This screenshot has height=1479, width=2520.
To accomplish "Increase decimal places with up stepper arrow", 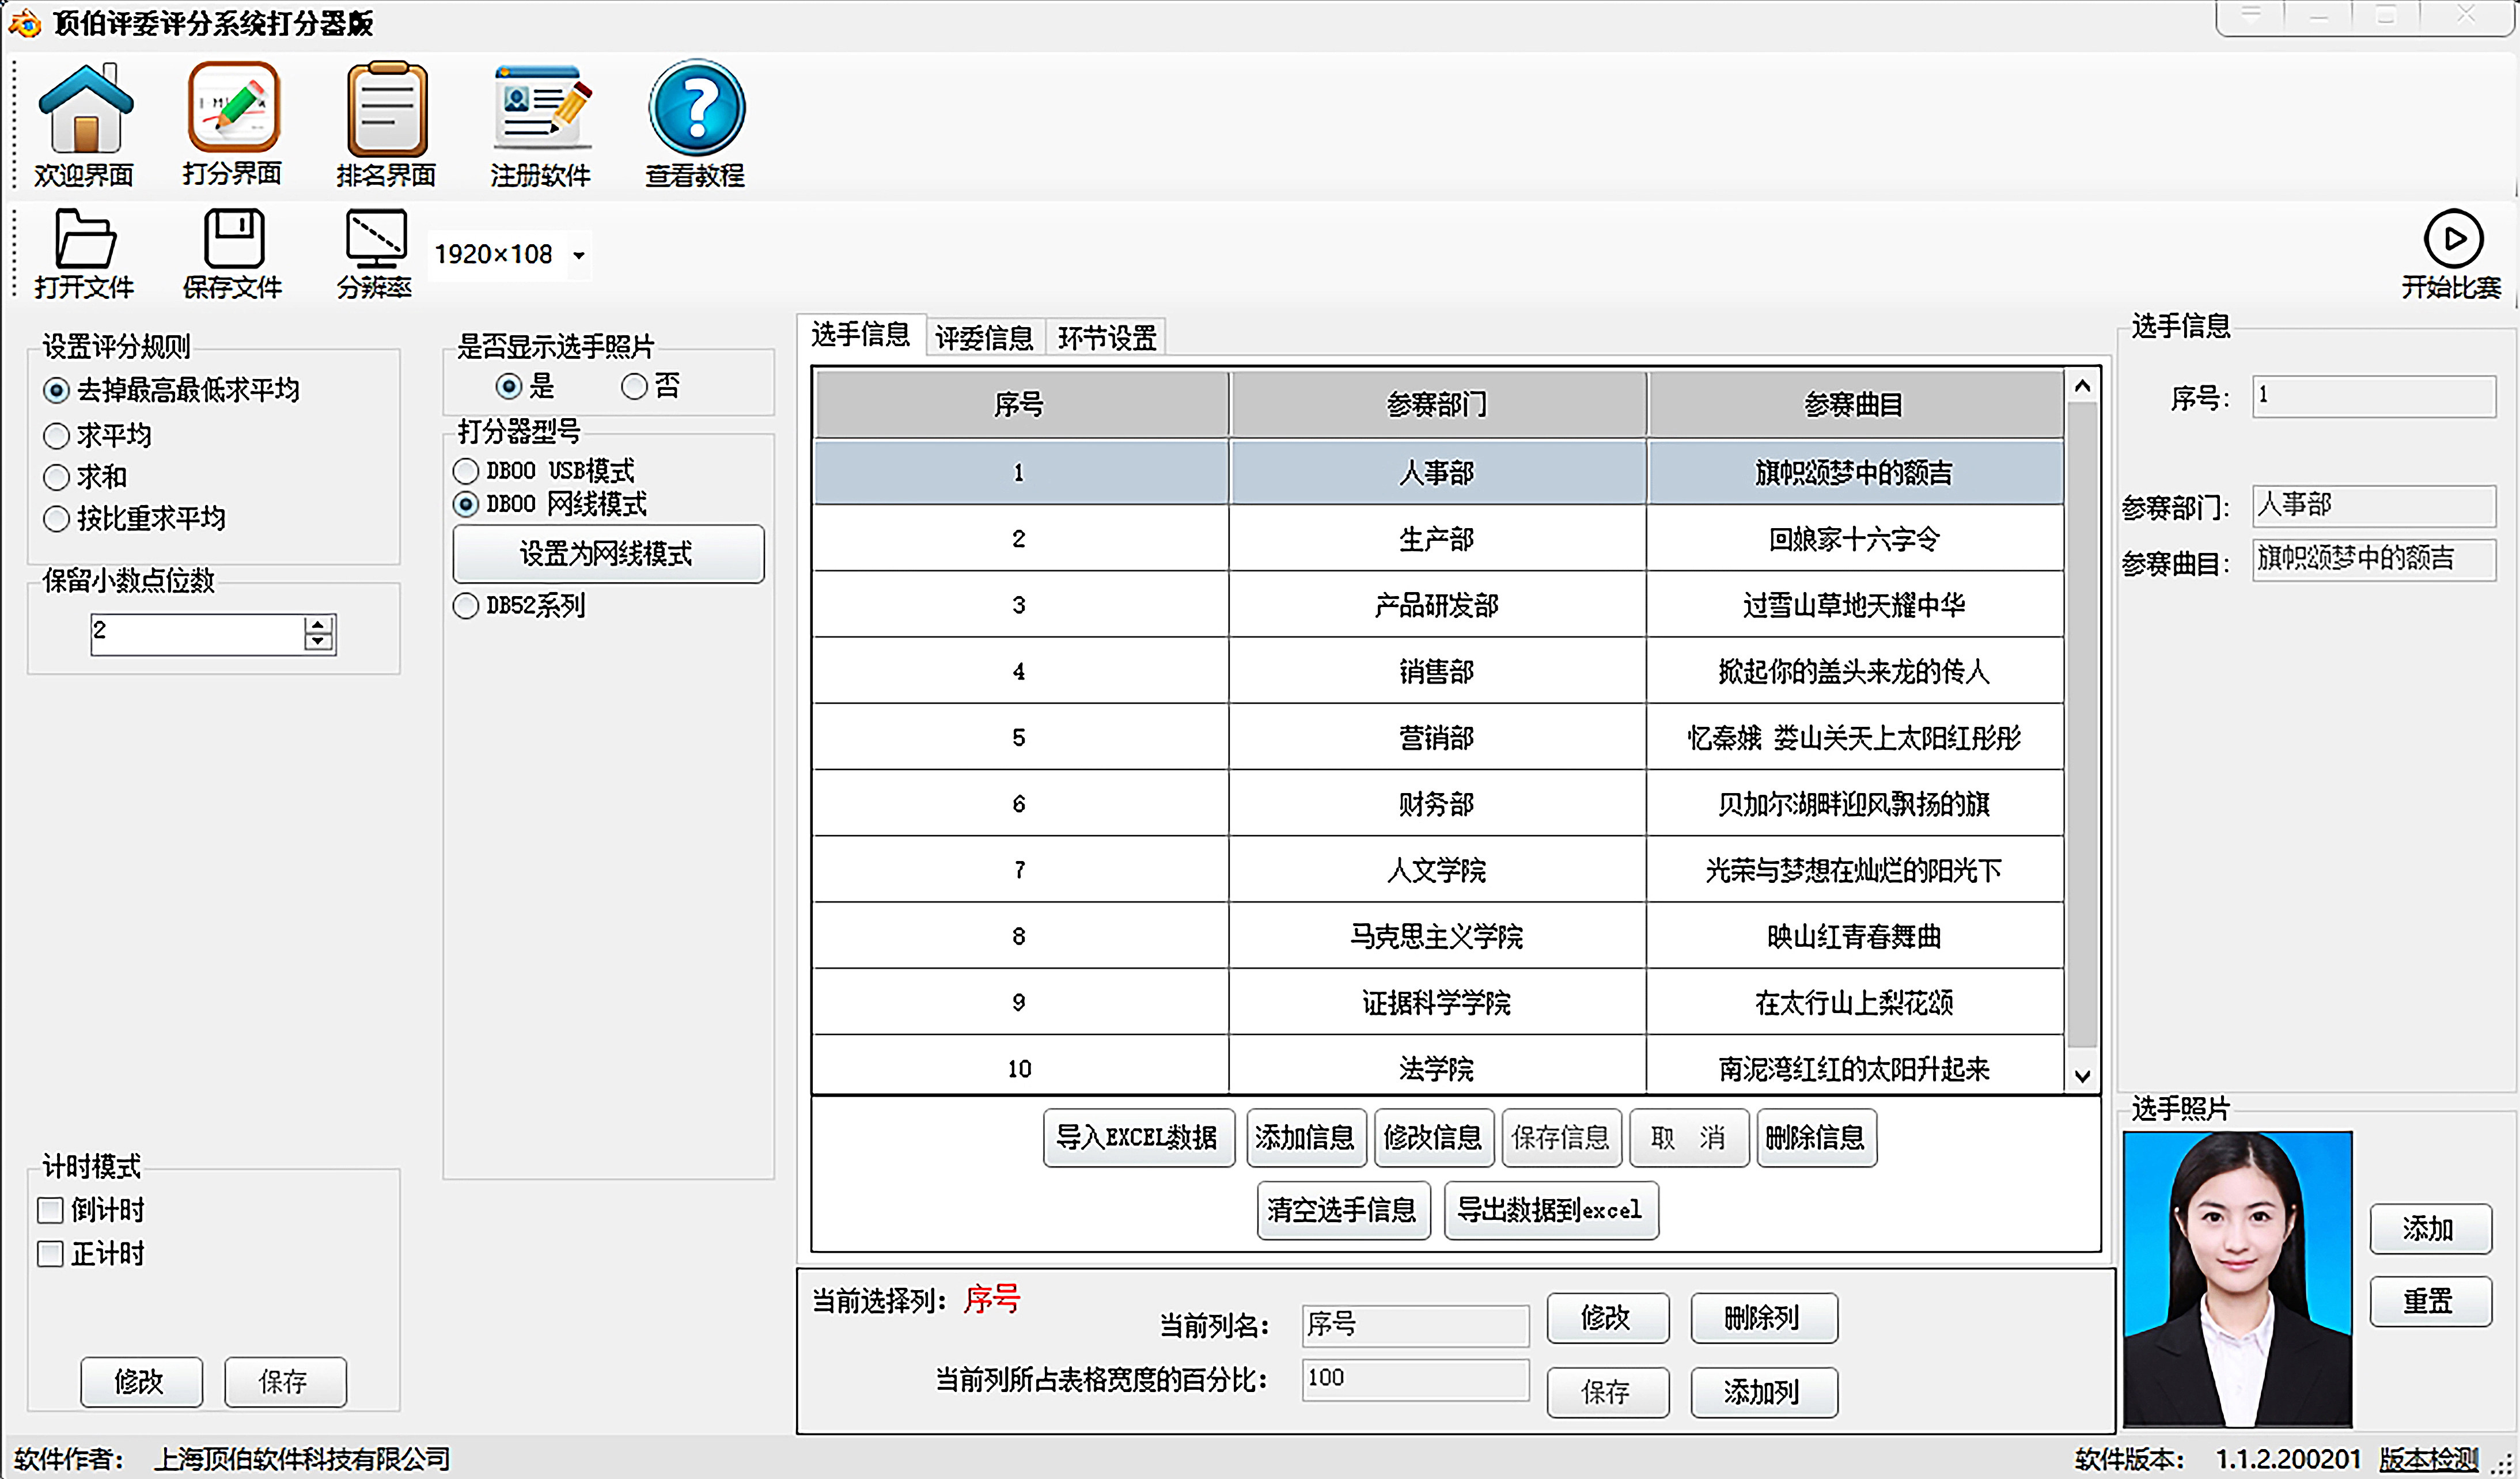I will pyautogui.click(x=318, y=625).
